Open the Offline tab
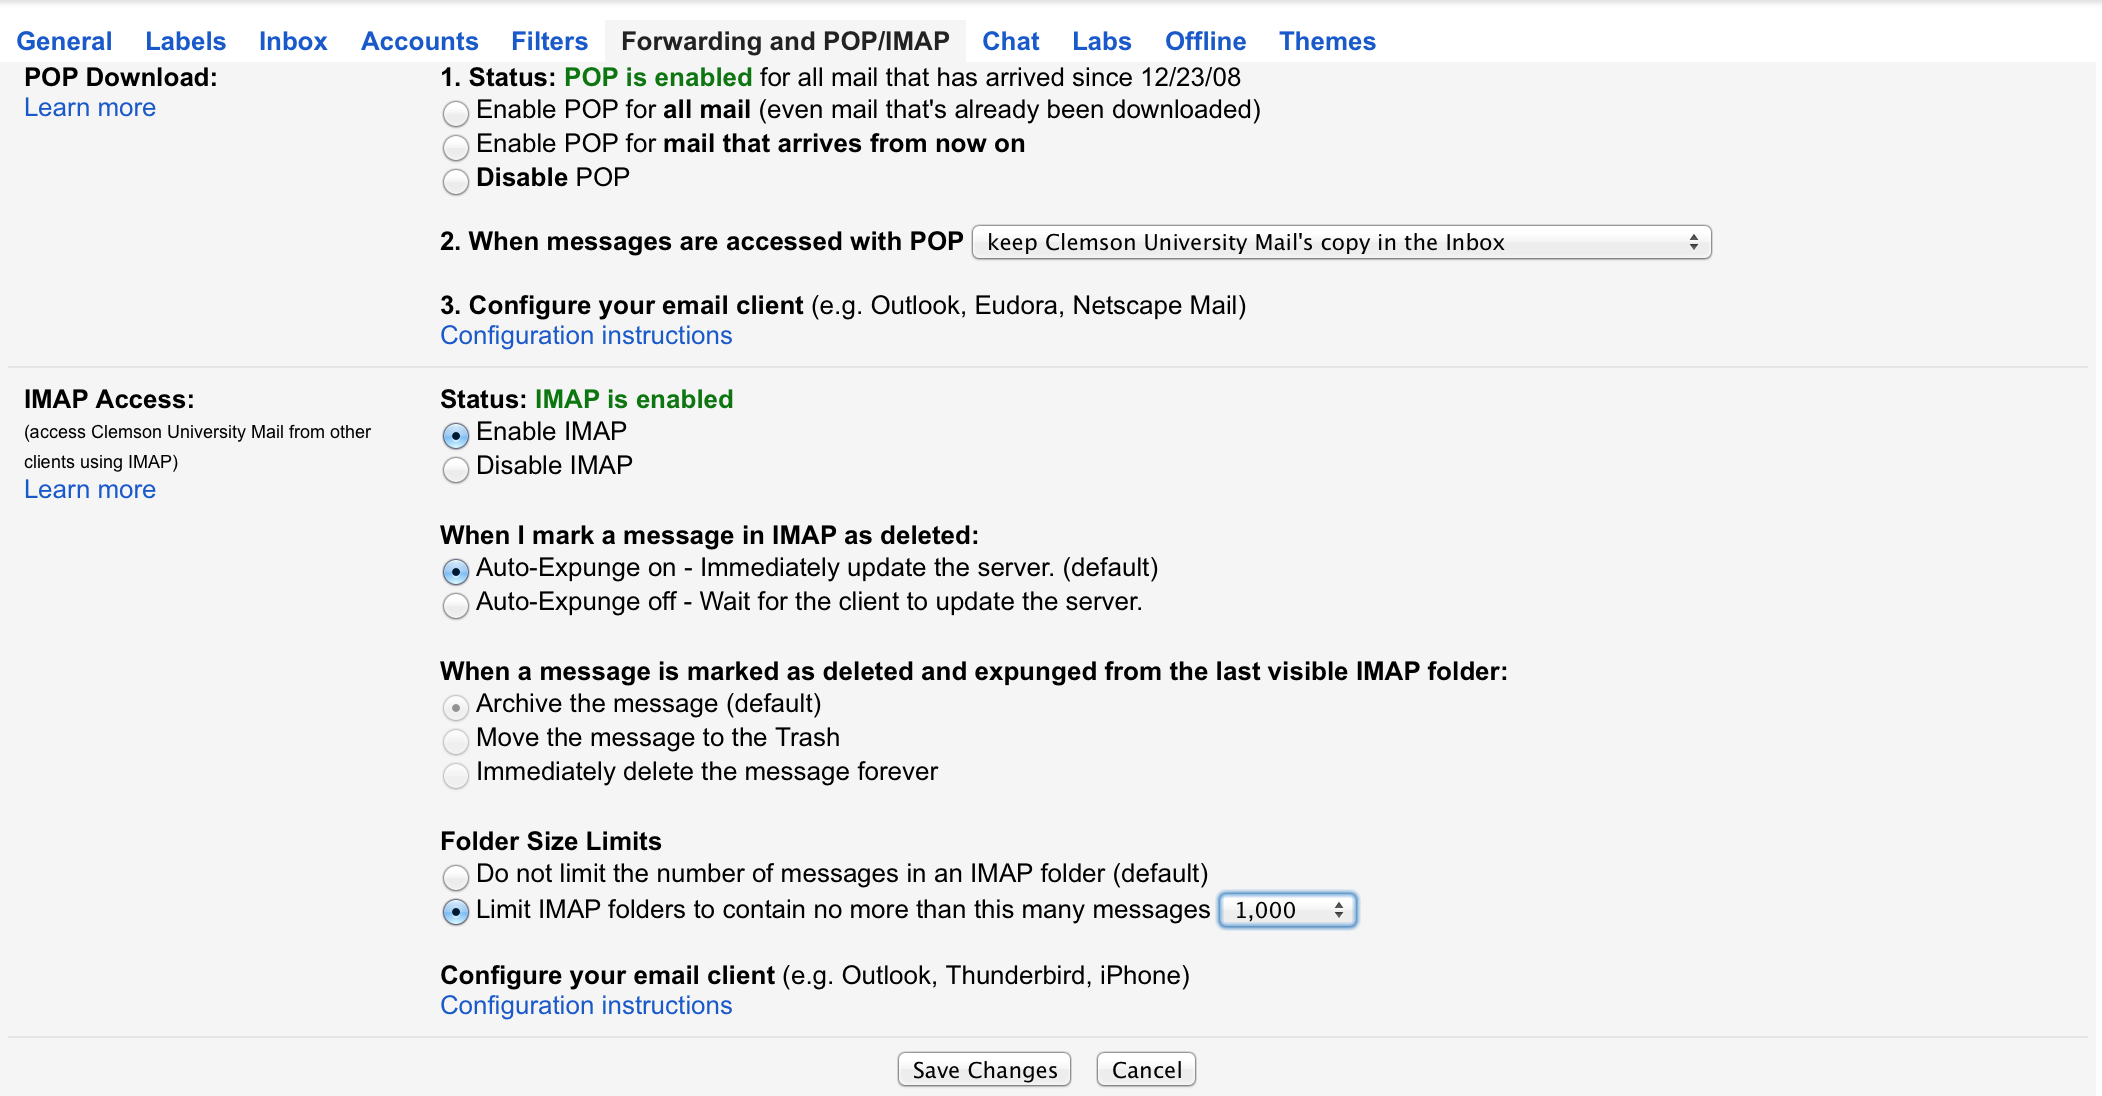The width and height of the screenshot is (2102, 1096). coord(1205,41)
